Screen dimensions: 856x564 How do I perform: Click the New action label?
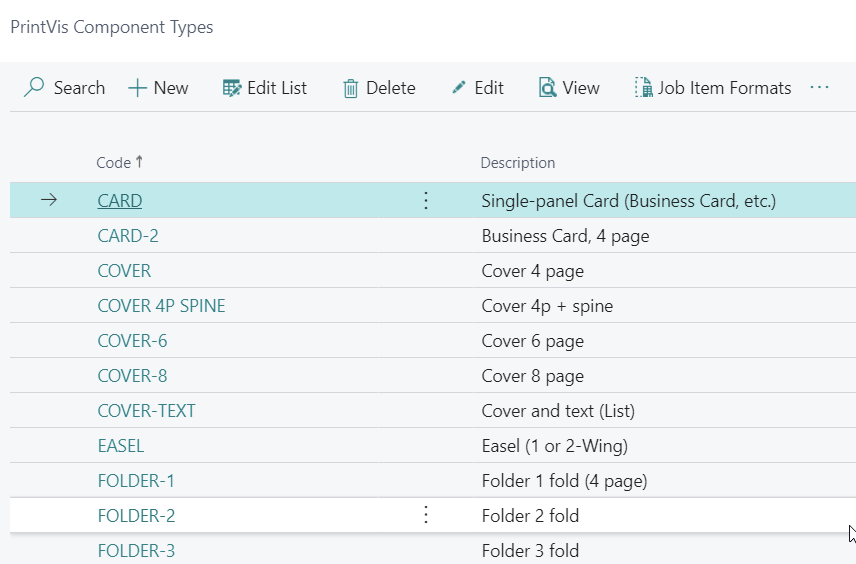point(171,88)
